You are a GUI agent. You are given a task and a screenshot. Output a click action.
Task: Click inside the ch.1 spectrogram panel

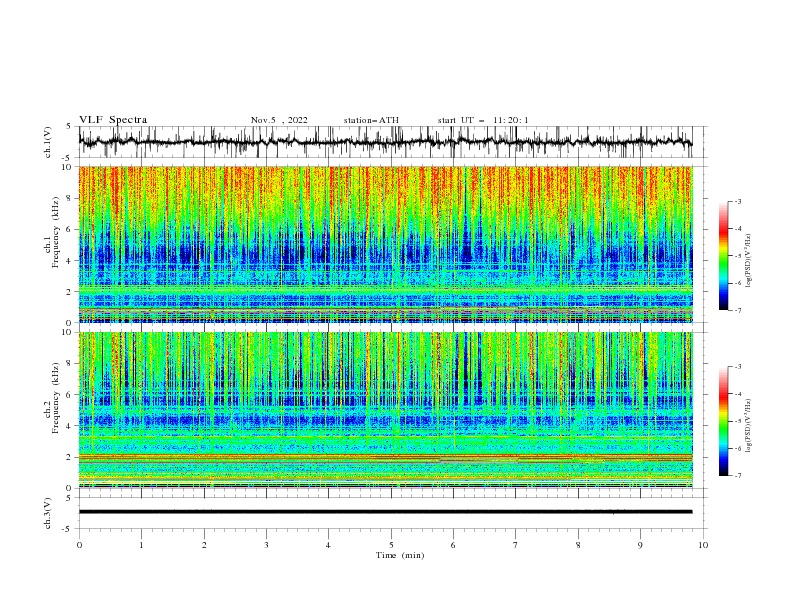coord(385,244)
